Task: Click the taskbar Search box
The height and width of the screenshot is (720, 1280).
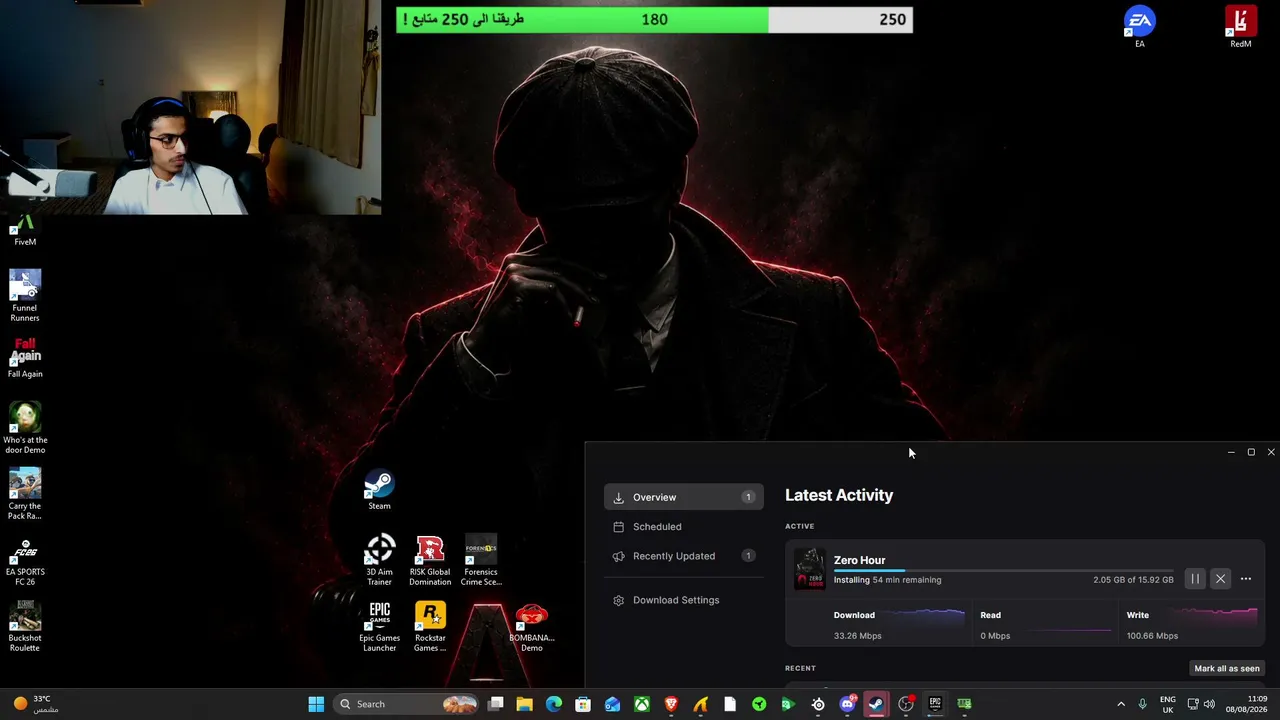Action: [x=408, y=704]
